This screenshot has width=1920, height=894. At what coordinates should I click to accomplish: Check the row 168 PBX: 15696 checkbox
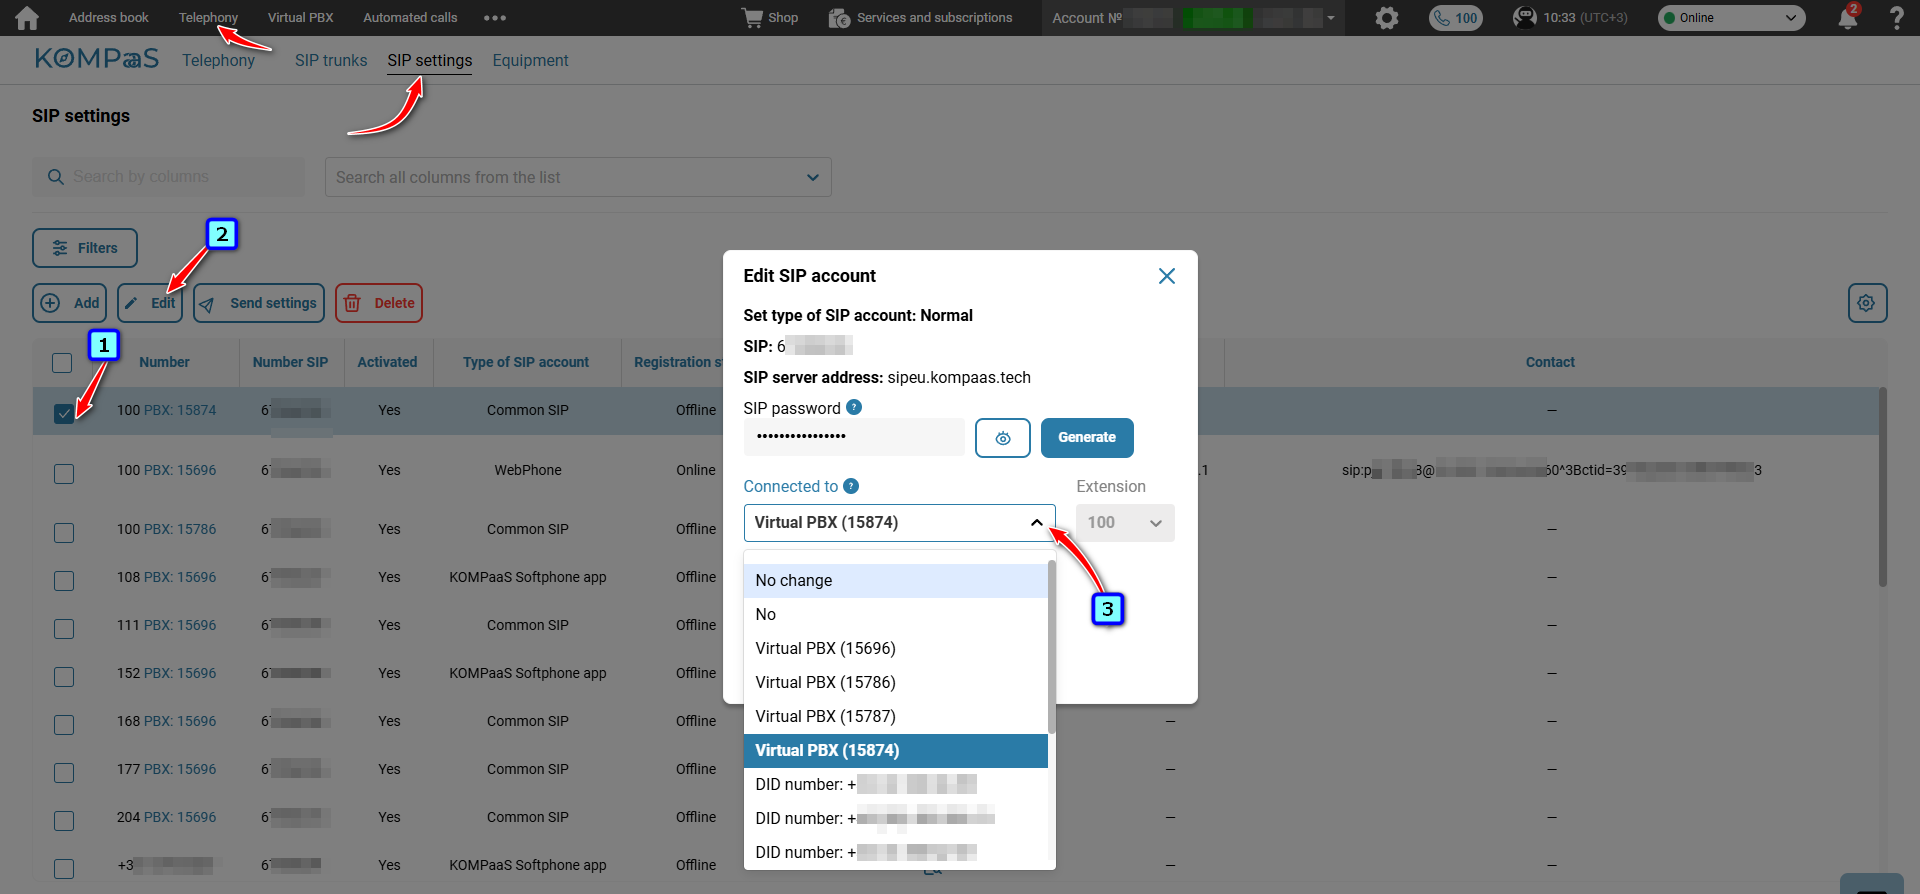tap(64, 725)
